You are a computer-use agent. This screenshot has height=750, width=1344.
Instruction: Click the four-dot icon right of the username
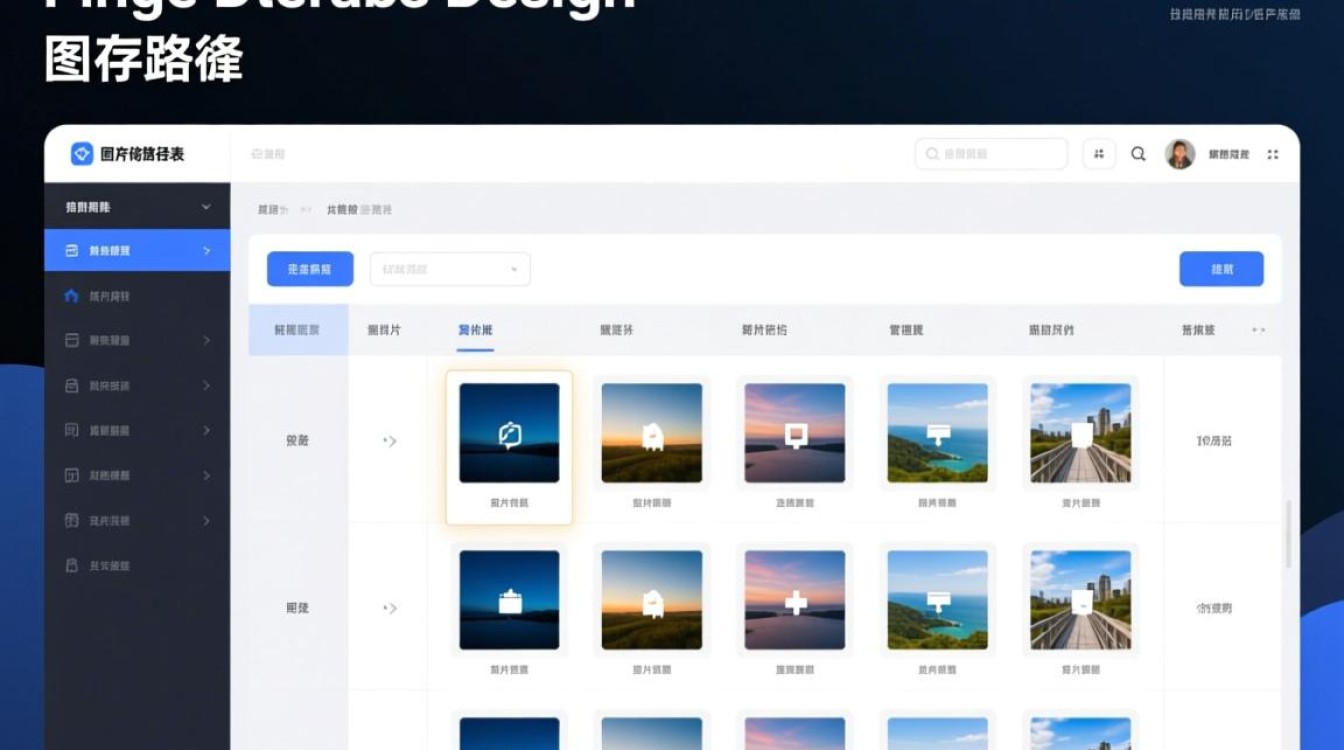point(1273,154)
